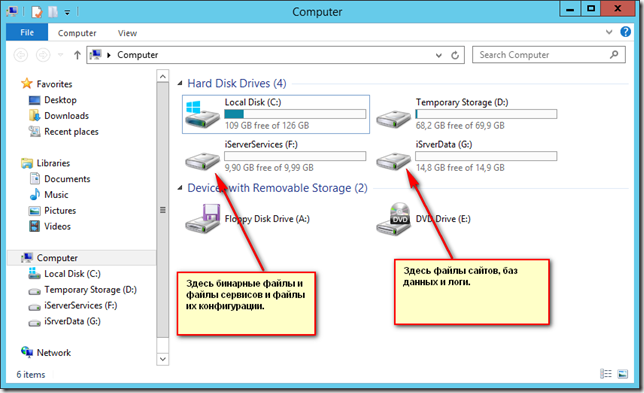Viewport: 644px width, 393px height.
Task: Click the Local Disk (C:) drive icon
Action: tap(202, 114)
